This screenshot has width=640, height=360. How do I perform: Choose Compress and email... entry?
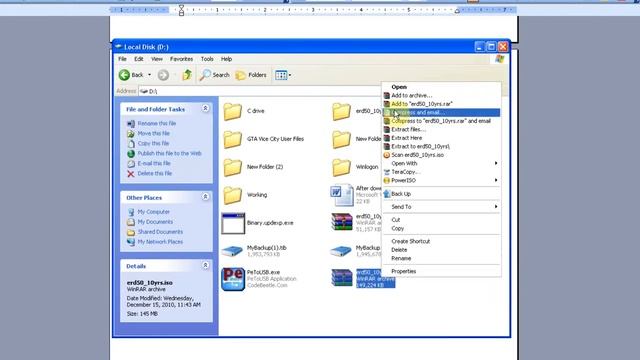click(x=441, y=113)
